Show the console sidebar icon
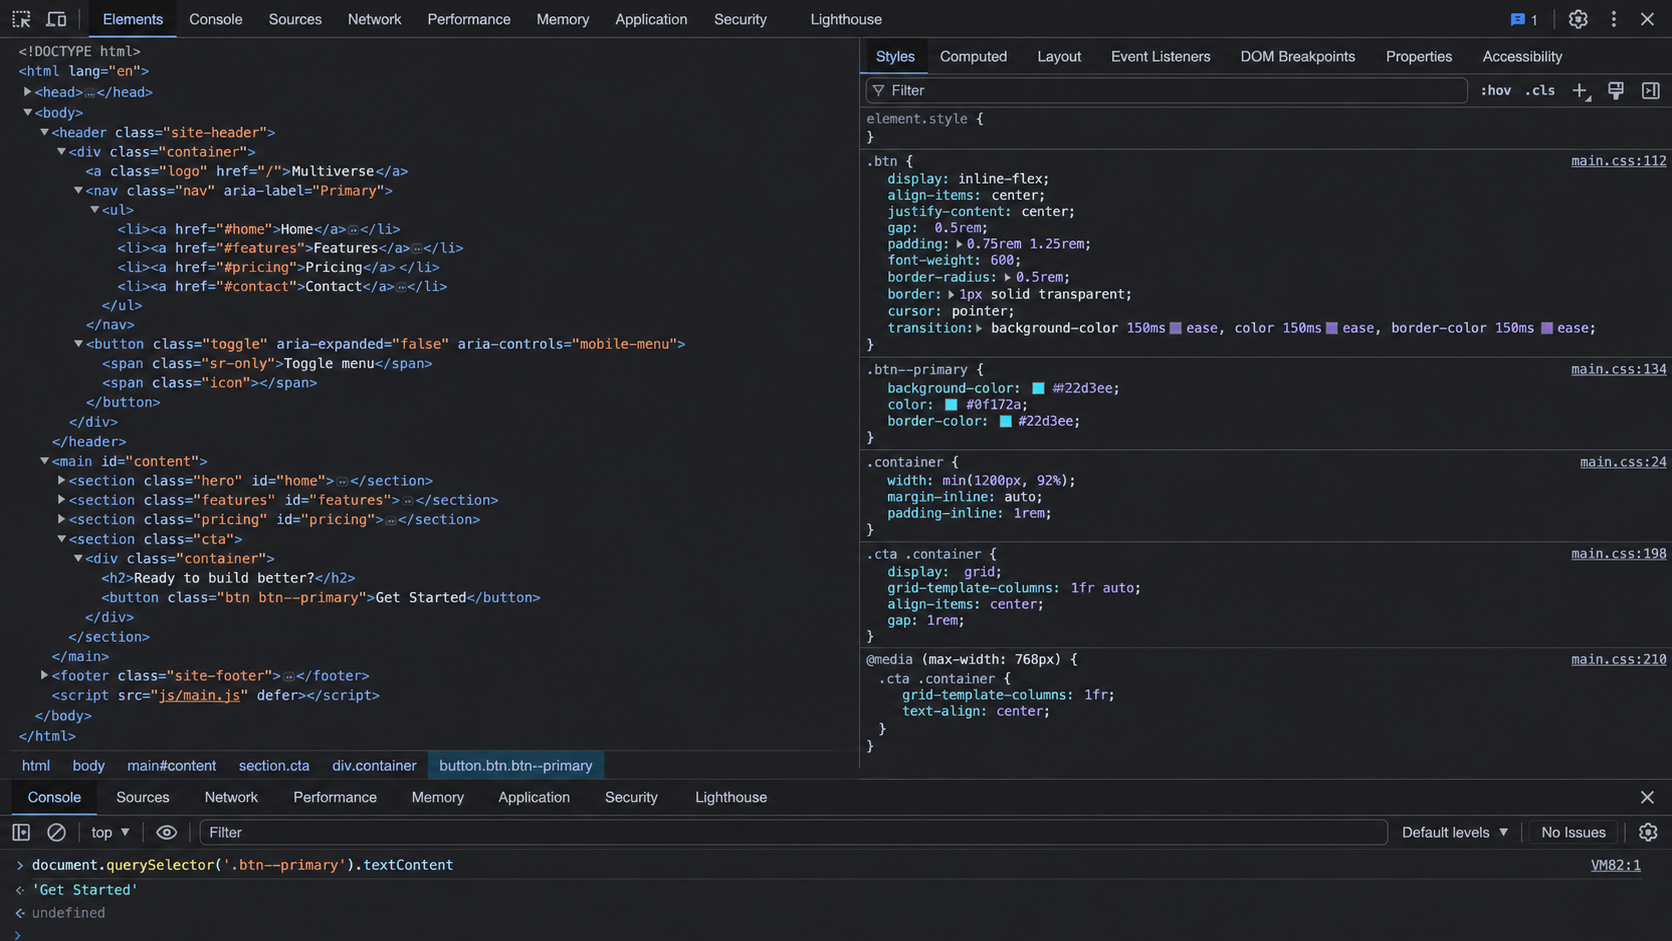The width and height of the screenshot is (1672, 941). (x=21, y=832)
